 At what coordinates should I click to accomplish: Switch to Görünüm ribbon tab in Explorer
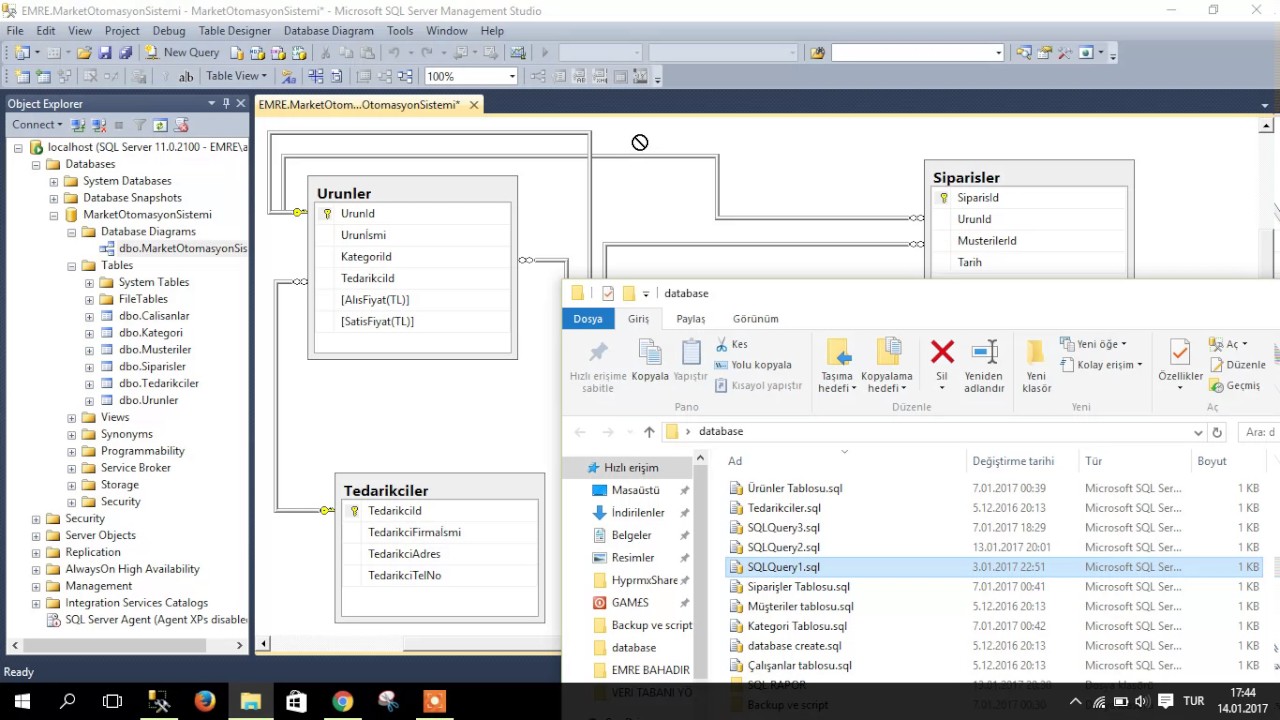pos(756,319)
